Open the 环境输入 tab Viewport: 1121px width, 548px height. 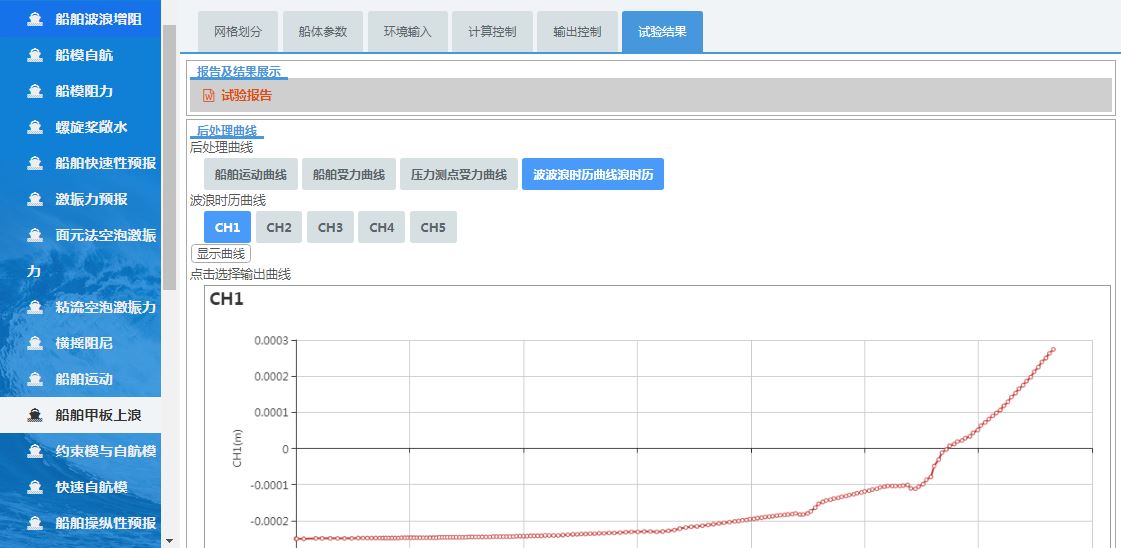coord(407,32)
